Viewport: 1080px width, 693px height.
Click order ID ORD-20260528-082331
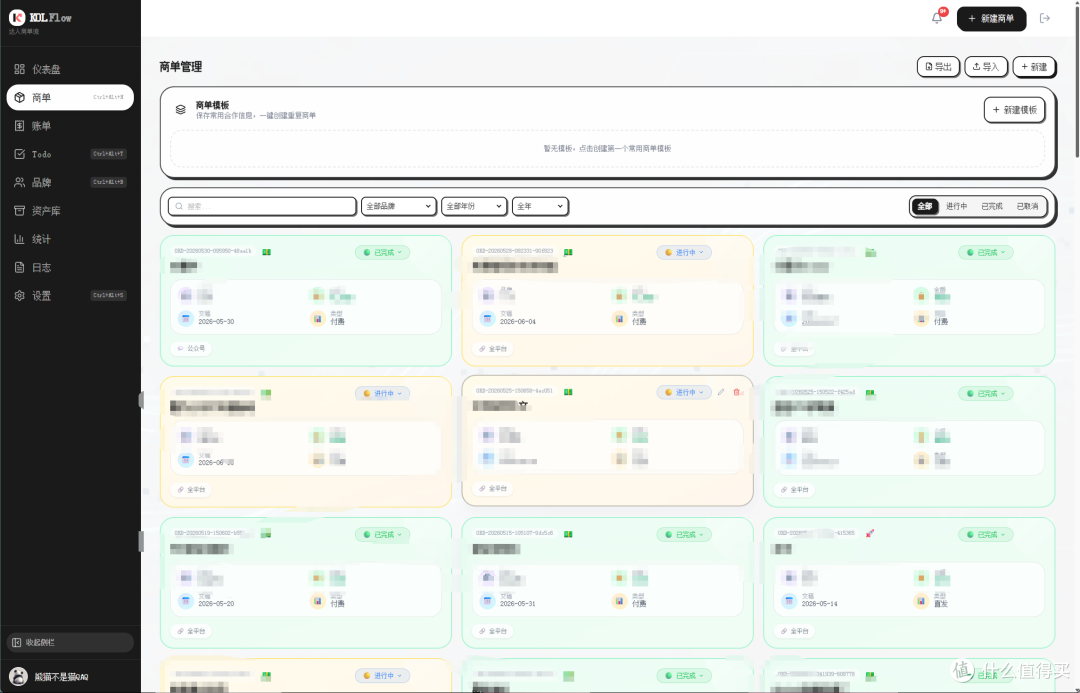[x=515, y=251]
